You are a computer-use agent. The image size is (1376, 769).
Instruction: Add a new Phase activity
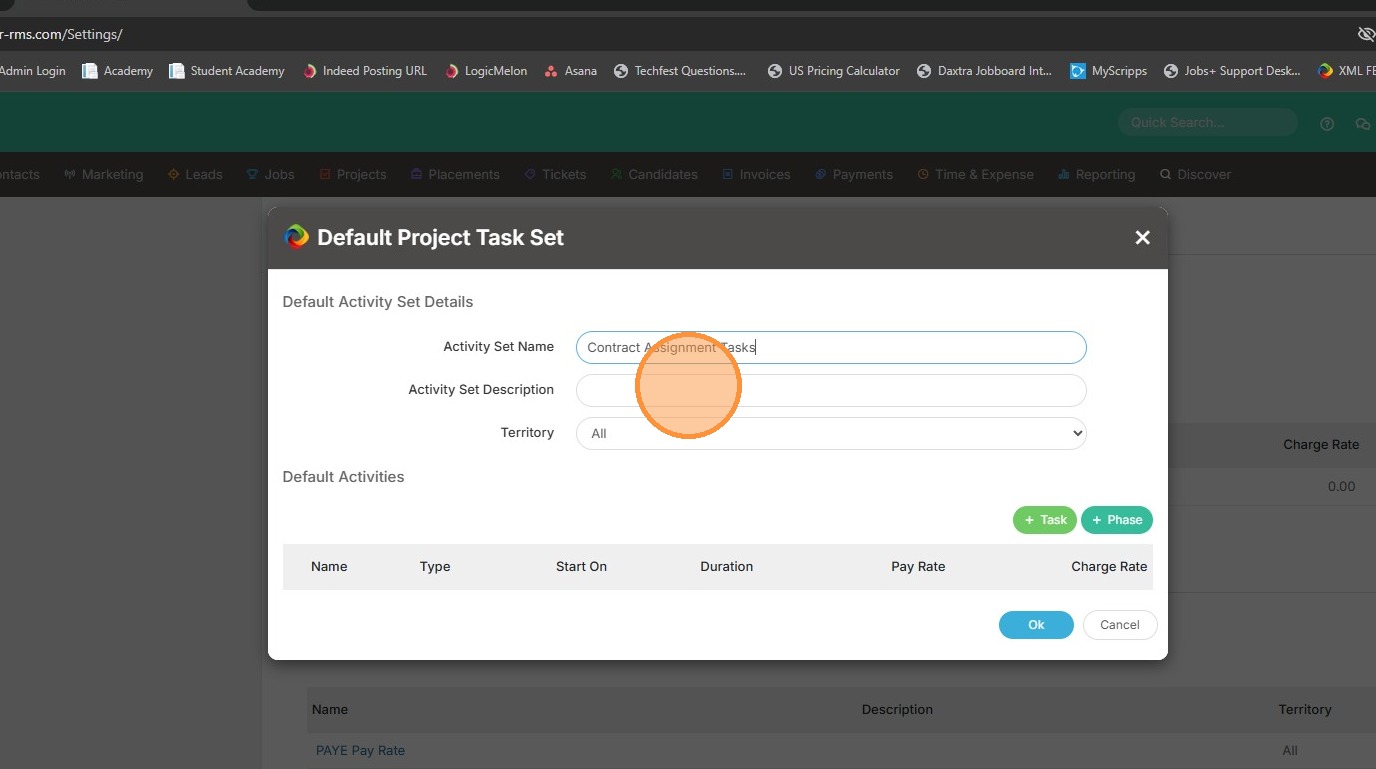click(1117, 520)
